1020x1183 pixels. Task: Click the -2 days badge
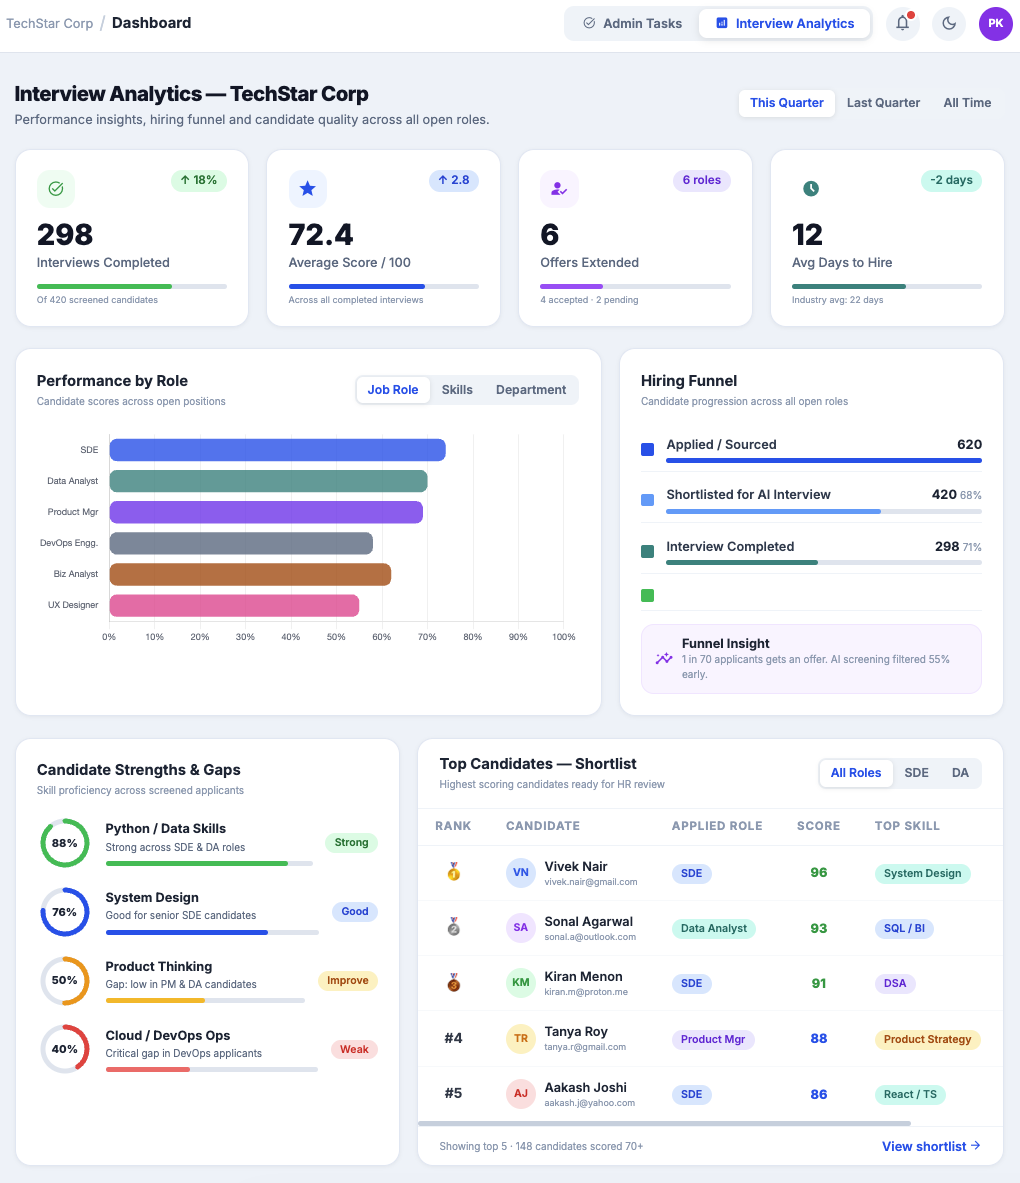click(951, 180)
